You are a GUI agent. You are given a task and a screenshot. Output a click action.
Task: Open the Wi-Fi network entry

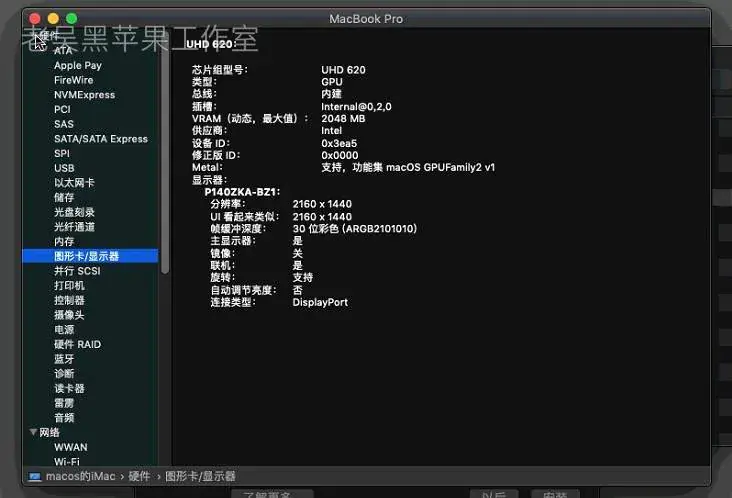(x=67, y=462)
